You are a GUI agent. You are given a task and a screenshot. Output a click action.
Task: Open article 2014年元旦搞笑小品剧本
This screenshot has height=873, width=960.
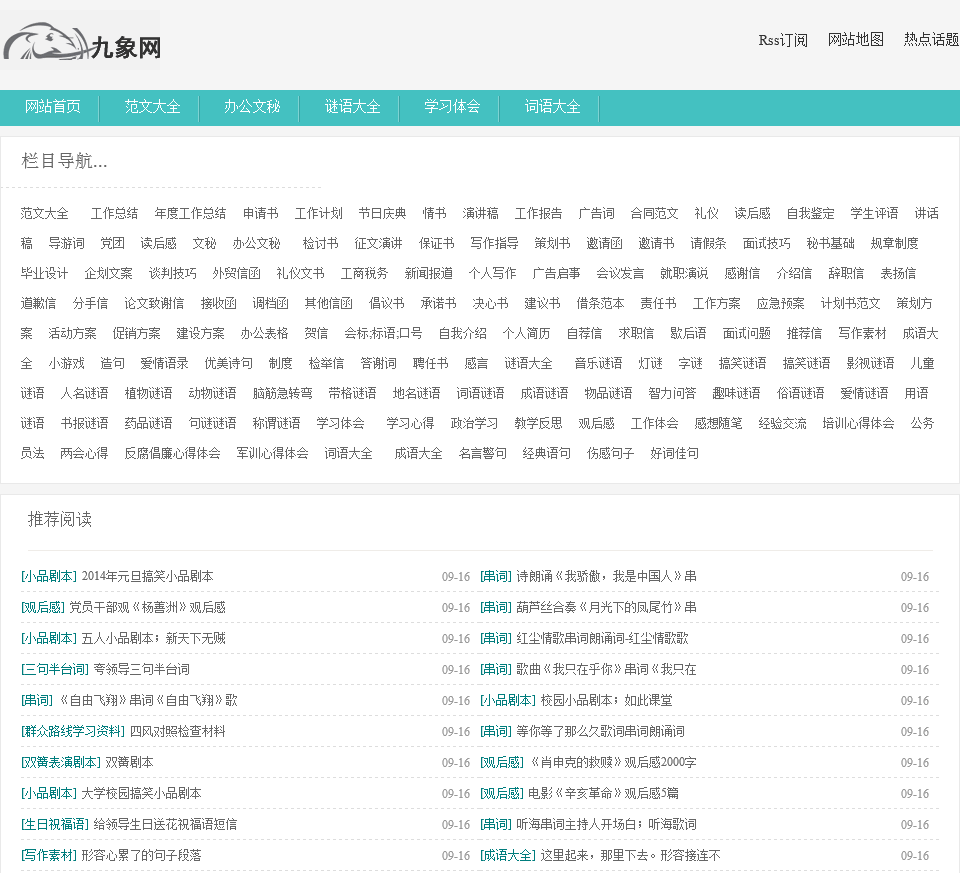coord(148,576)
